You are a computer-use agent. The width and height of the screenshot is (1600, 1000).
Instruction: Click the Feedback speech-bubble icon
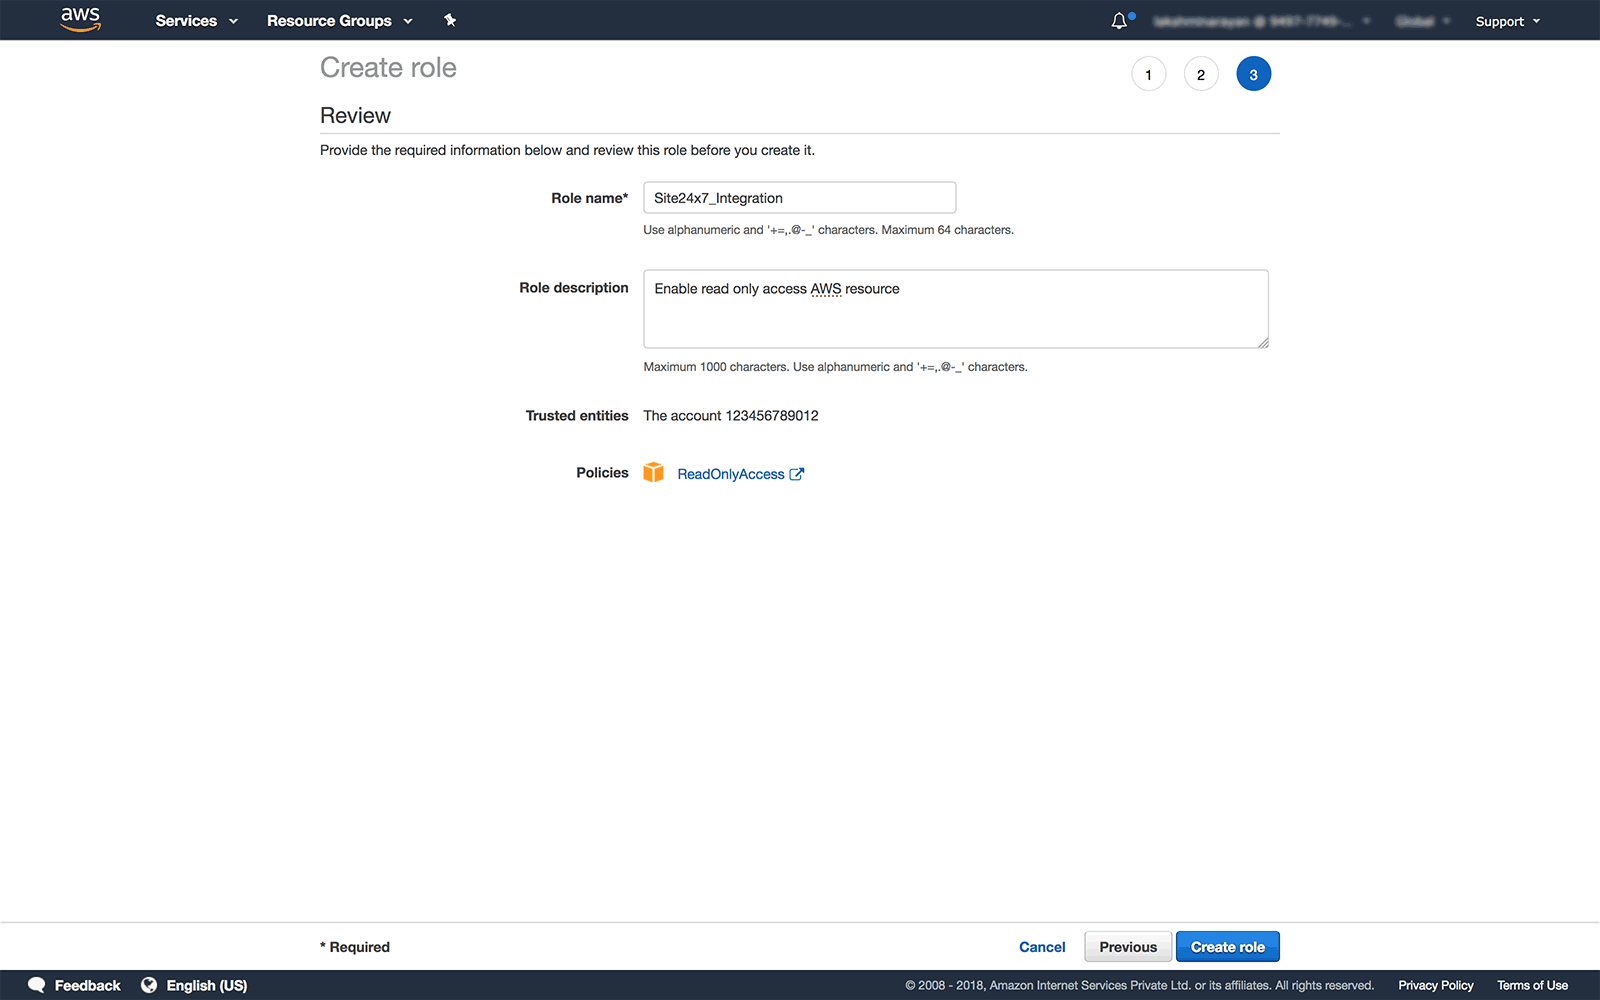click(x=37, y=985)
